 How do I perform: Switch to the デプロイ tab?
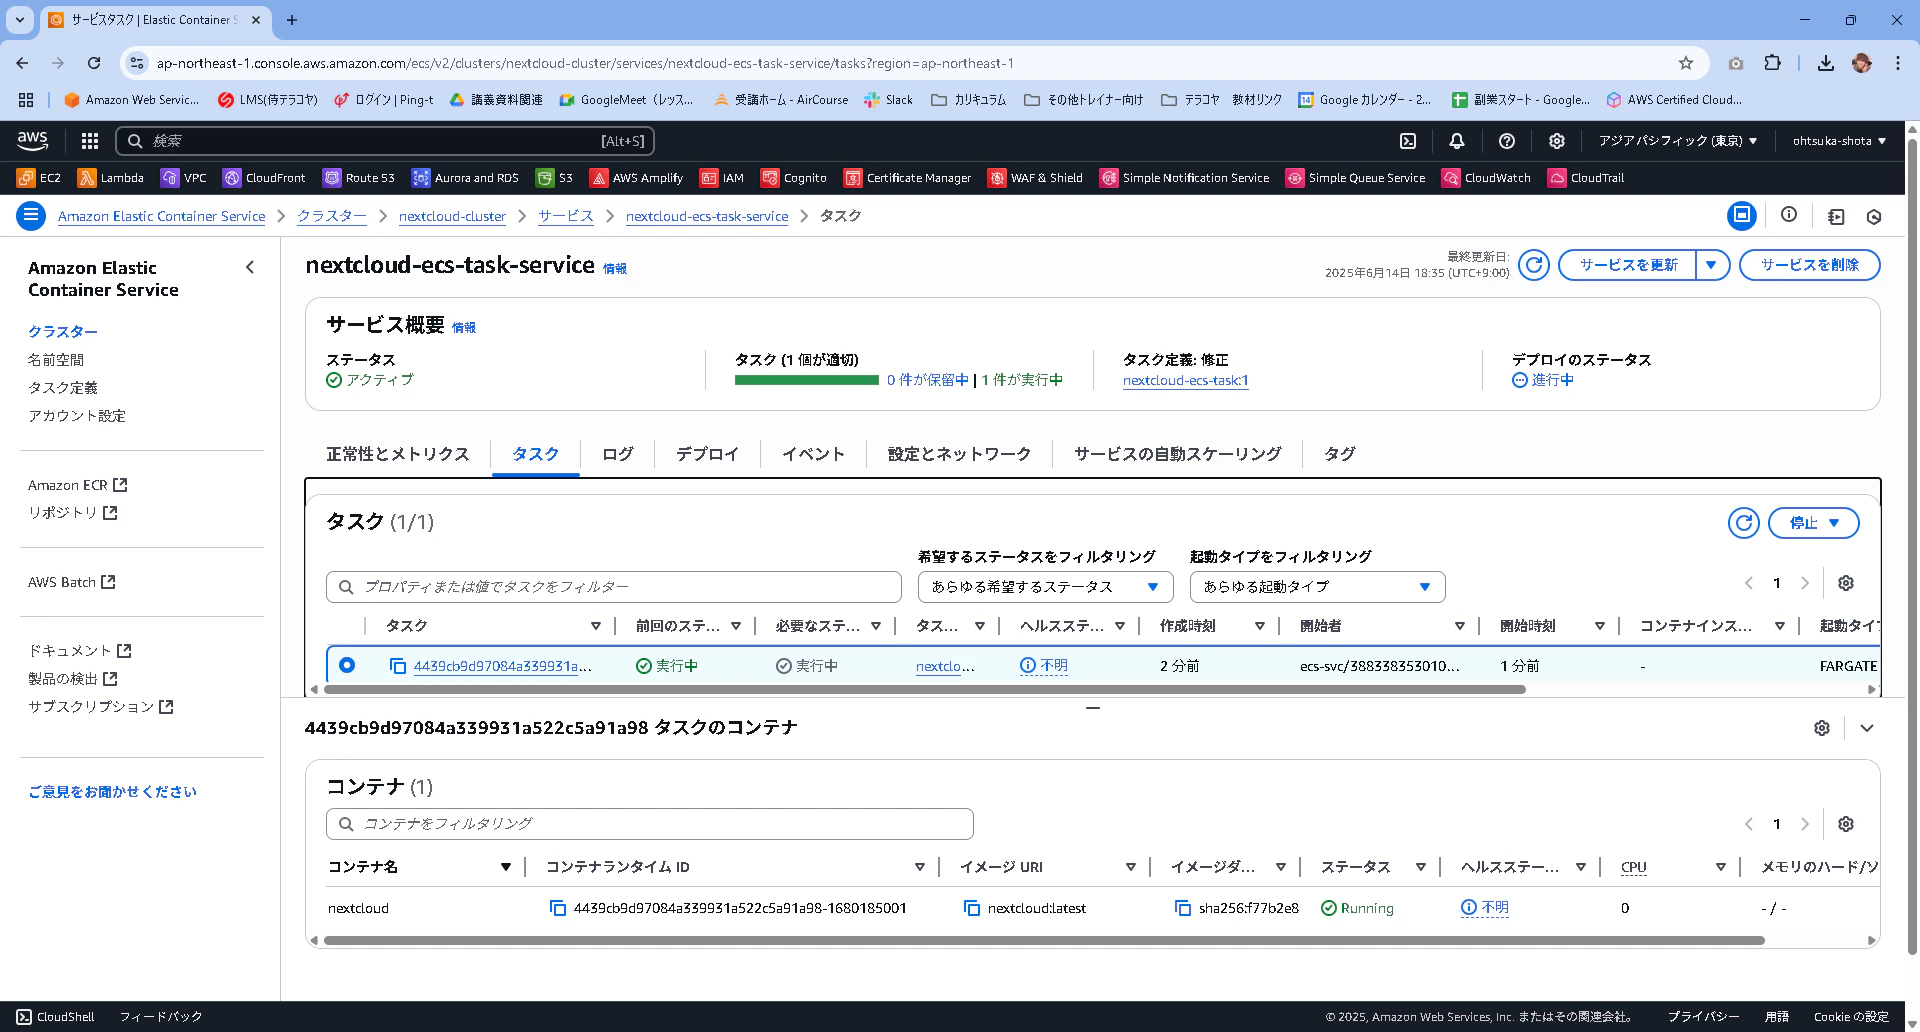[707, 454]
